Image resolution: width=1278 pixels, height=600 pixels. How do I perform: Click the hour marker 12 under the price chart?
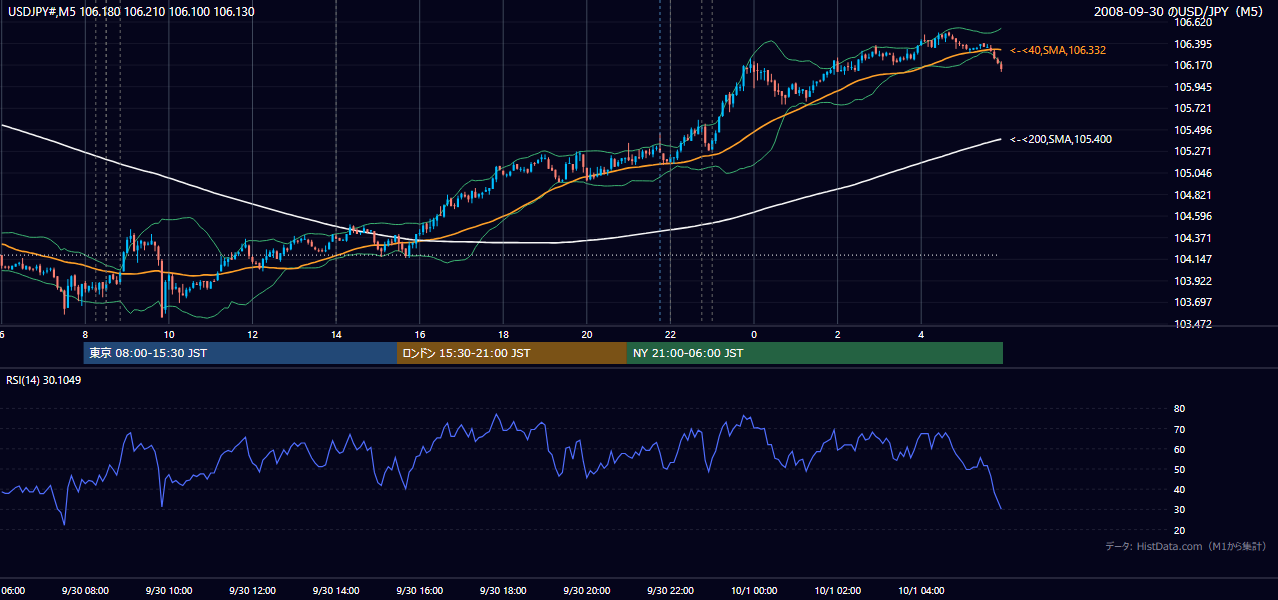253,335
